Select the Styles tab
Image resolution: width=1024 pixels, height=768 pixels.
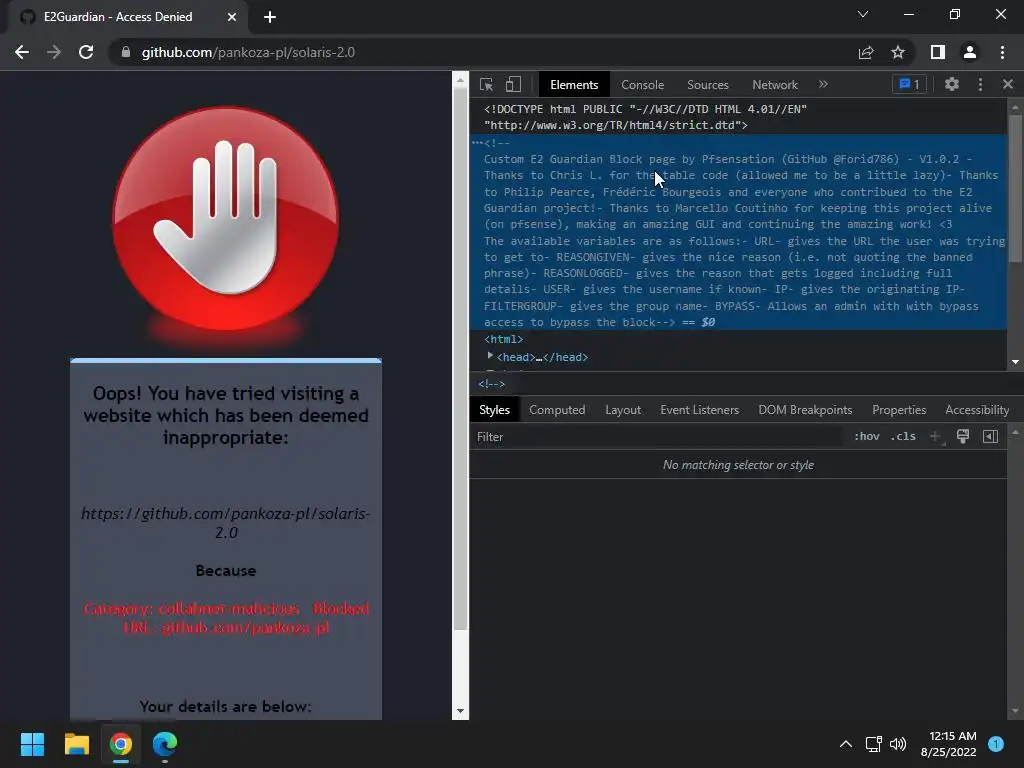click(494, 409)
